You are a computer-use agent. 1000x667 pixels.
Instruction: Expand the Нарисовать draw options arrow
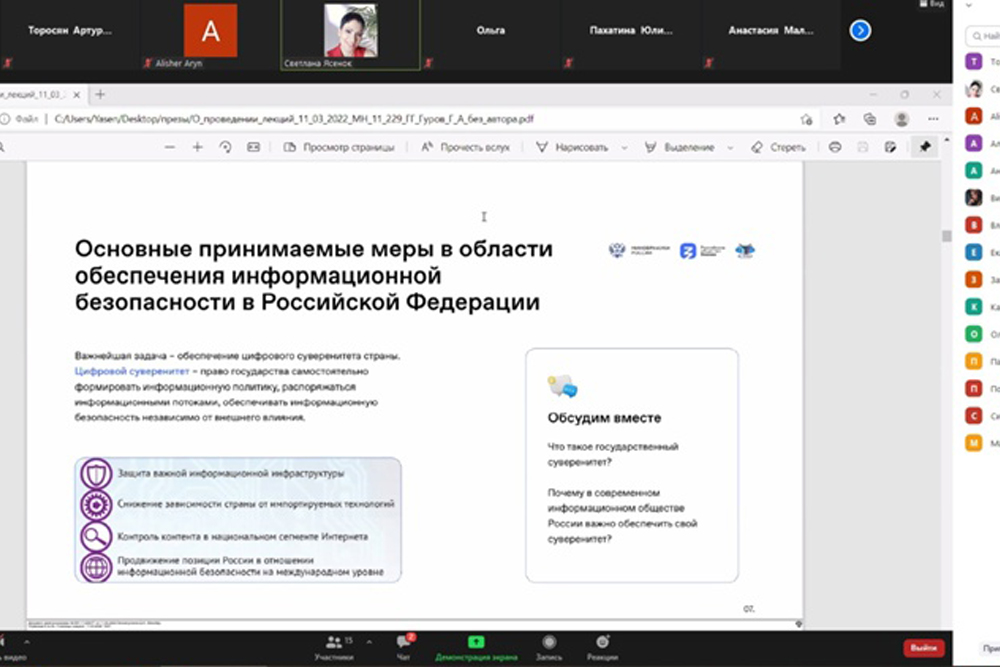[x=624, y=147]
